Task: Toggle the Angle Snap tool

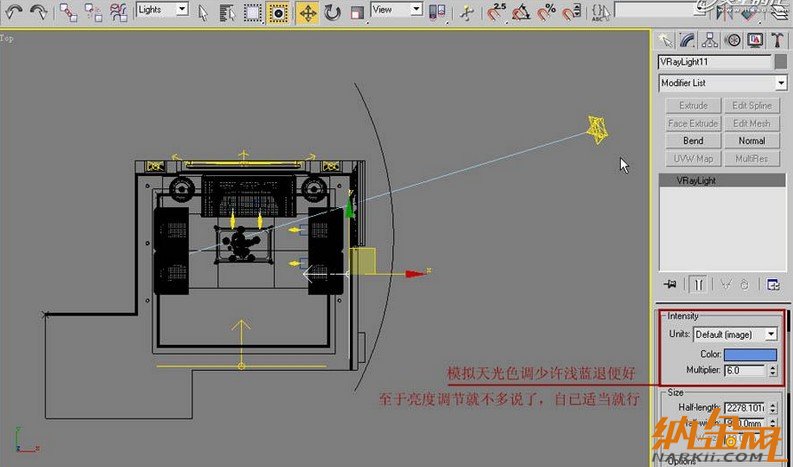Action: click(521, 12)
